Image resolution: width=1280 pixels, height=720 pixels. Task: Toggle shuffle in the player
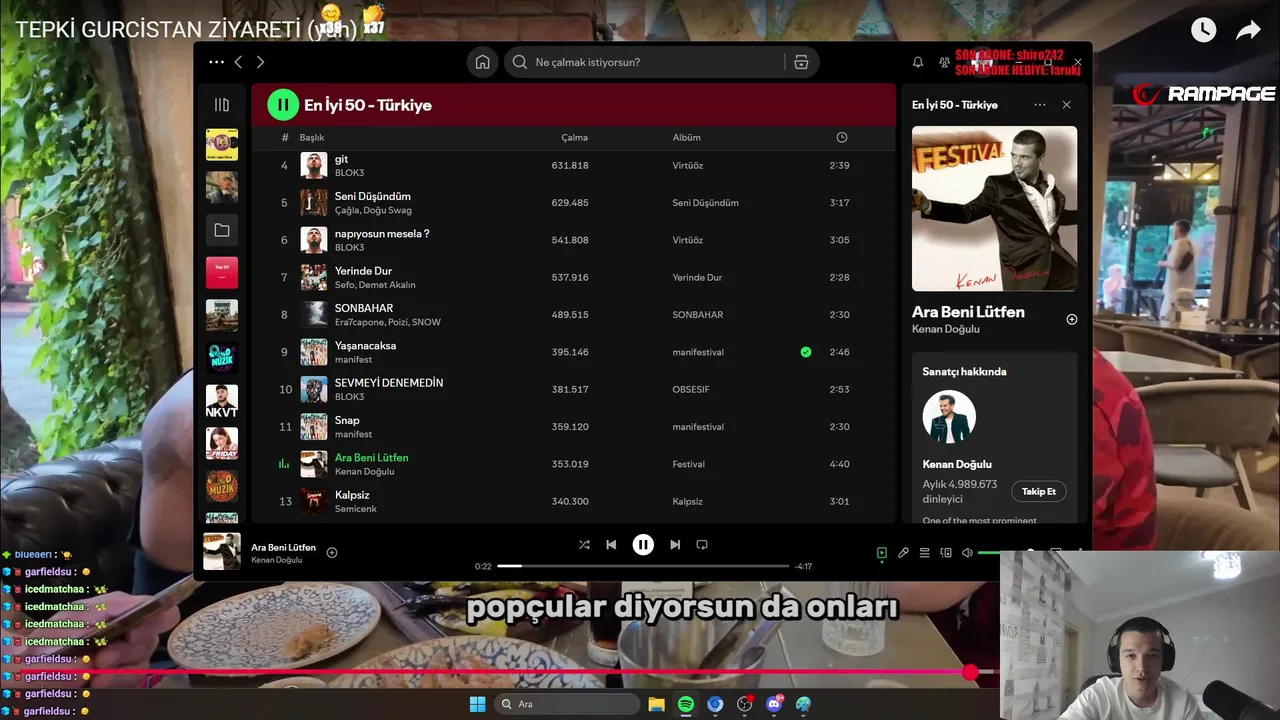point(584,545)
